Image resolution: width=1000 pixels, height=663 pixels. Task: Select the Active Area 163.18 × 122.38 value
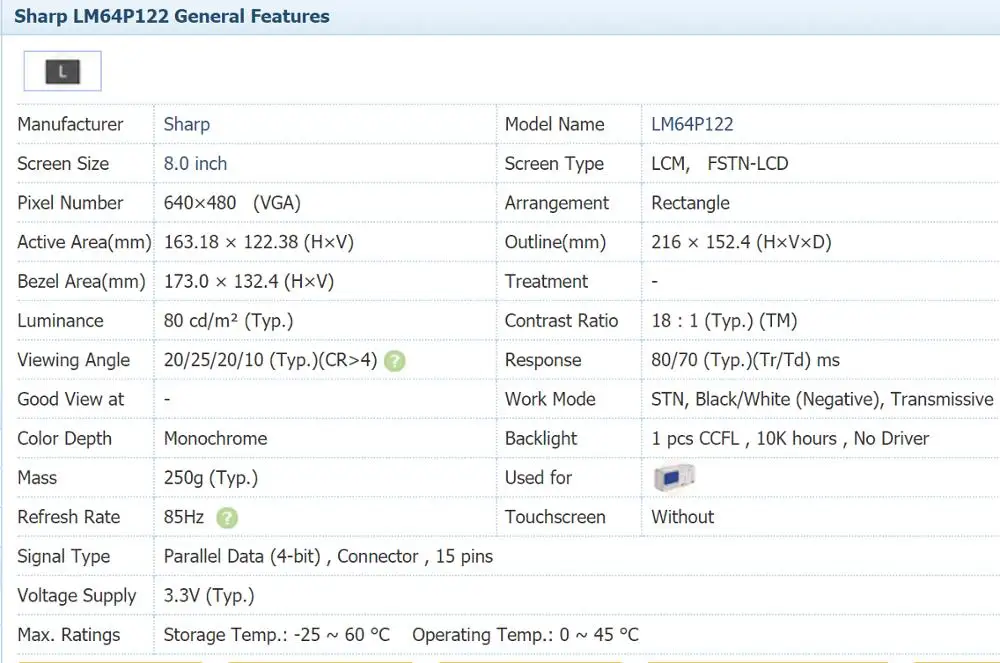click(x=258, y=242)
